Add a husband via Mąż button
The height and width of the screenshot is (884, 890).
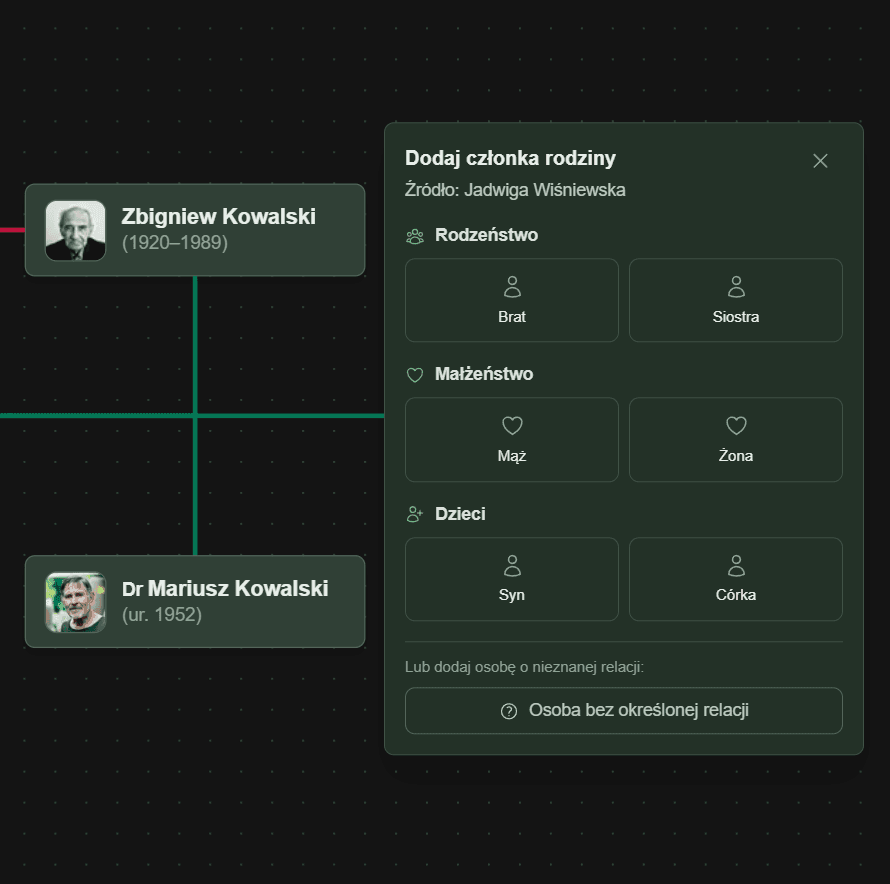(x=511, y=439)
